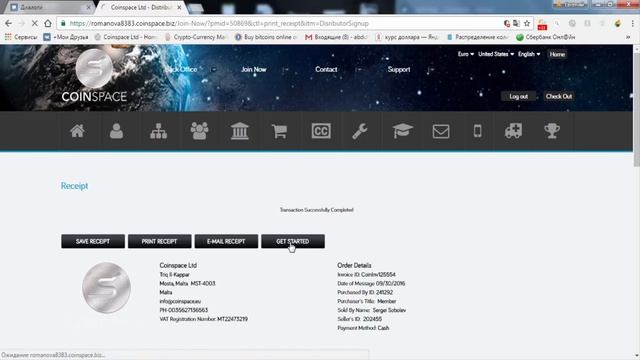Open the Распределение bookmark

click(478, 37)
